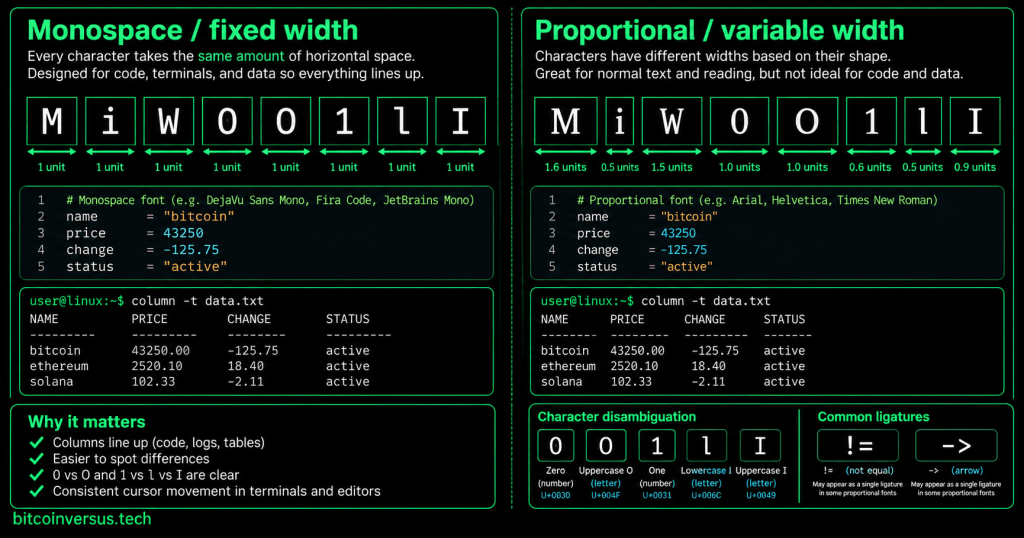Click the ethereum row name in Monospace terminal

click(x=59, y=366)
